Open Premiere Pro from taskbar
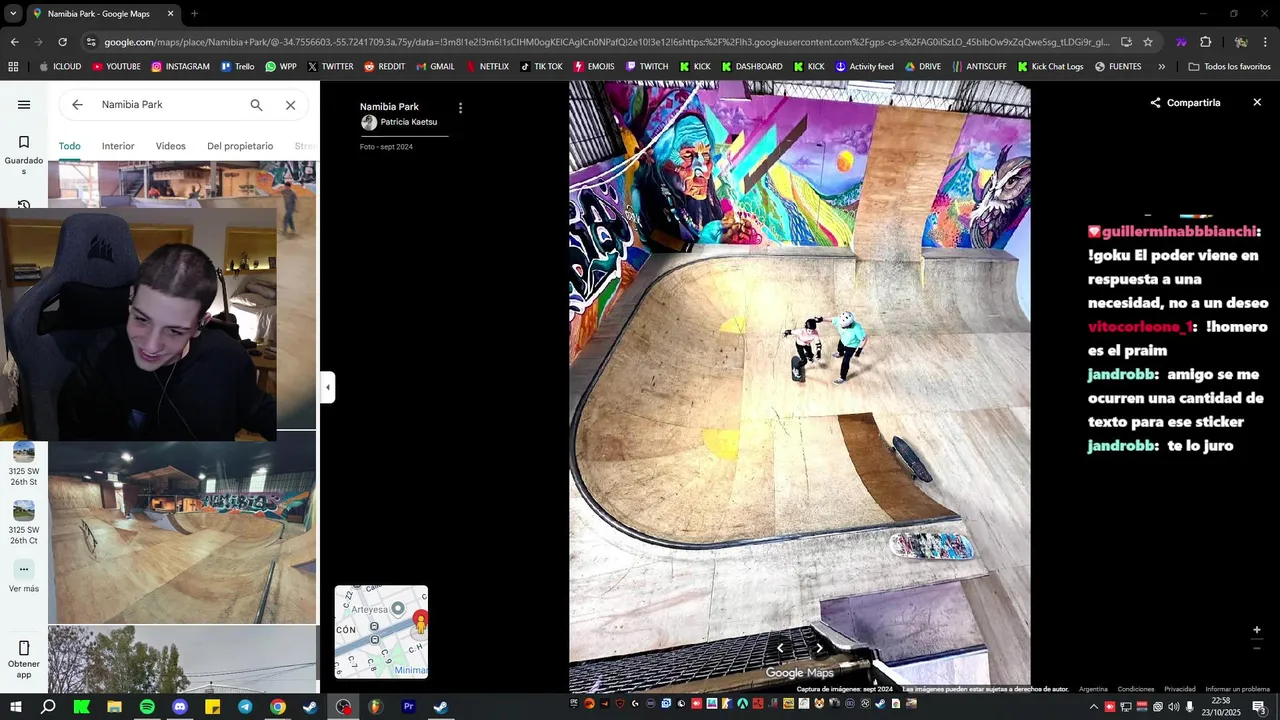Image resolution: width=1280 pixels, height=720 pixels. click(x=408, y=707)
